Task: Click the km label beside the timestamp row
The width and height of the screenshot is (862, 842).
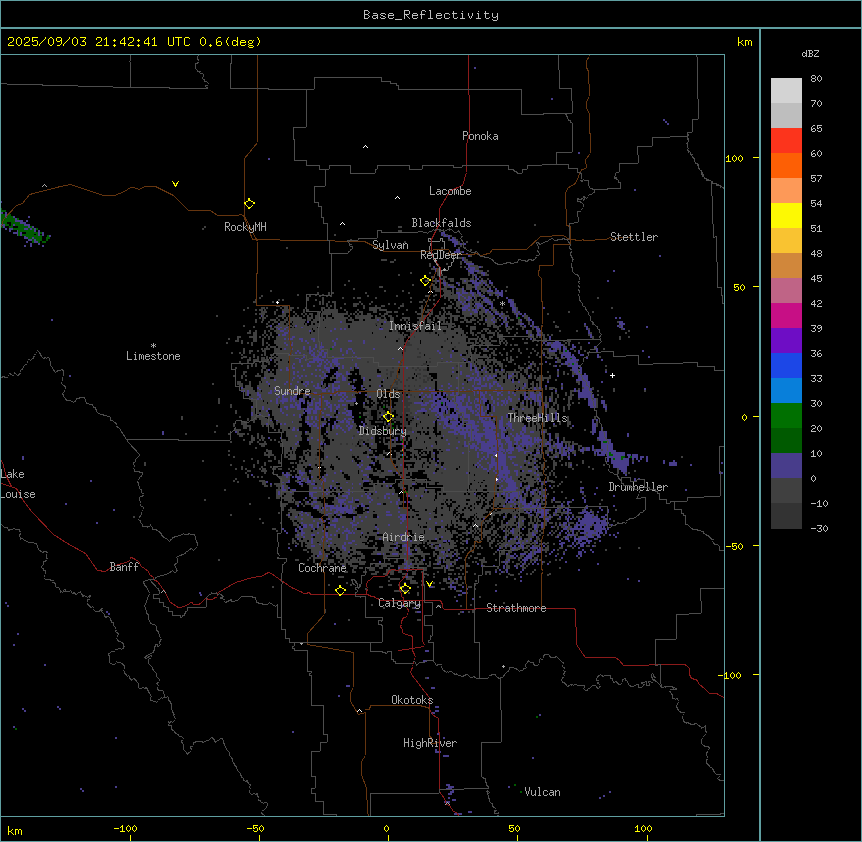Action: (745, 42)
